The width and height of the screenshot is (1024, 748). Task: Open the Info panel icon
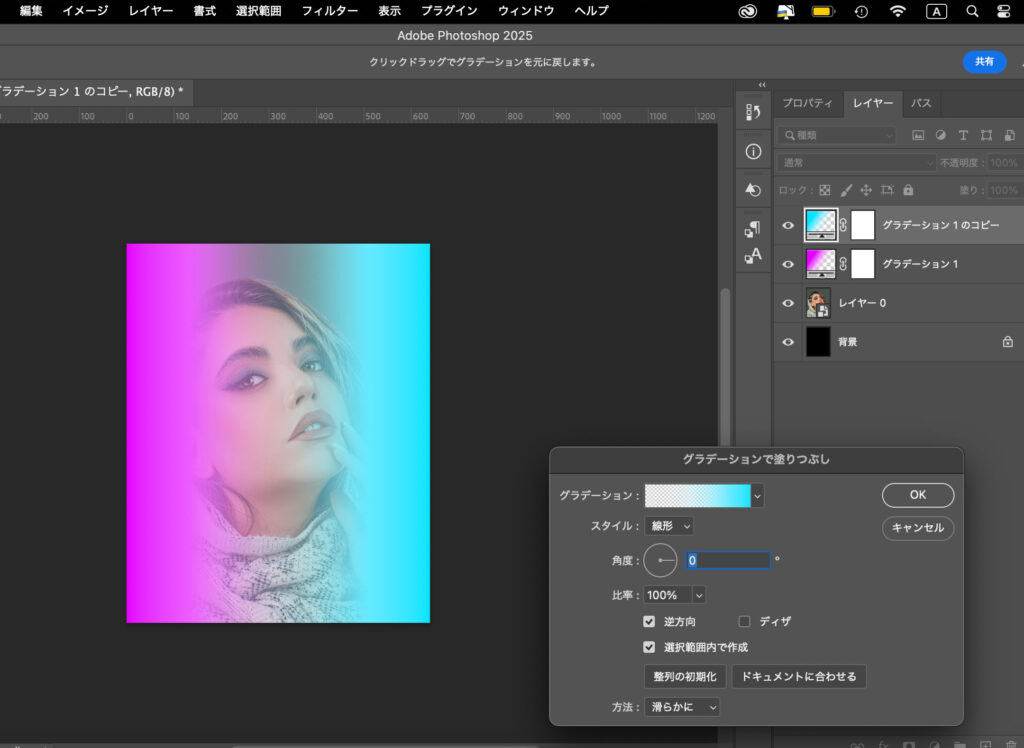tap(753, 152)
